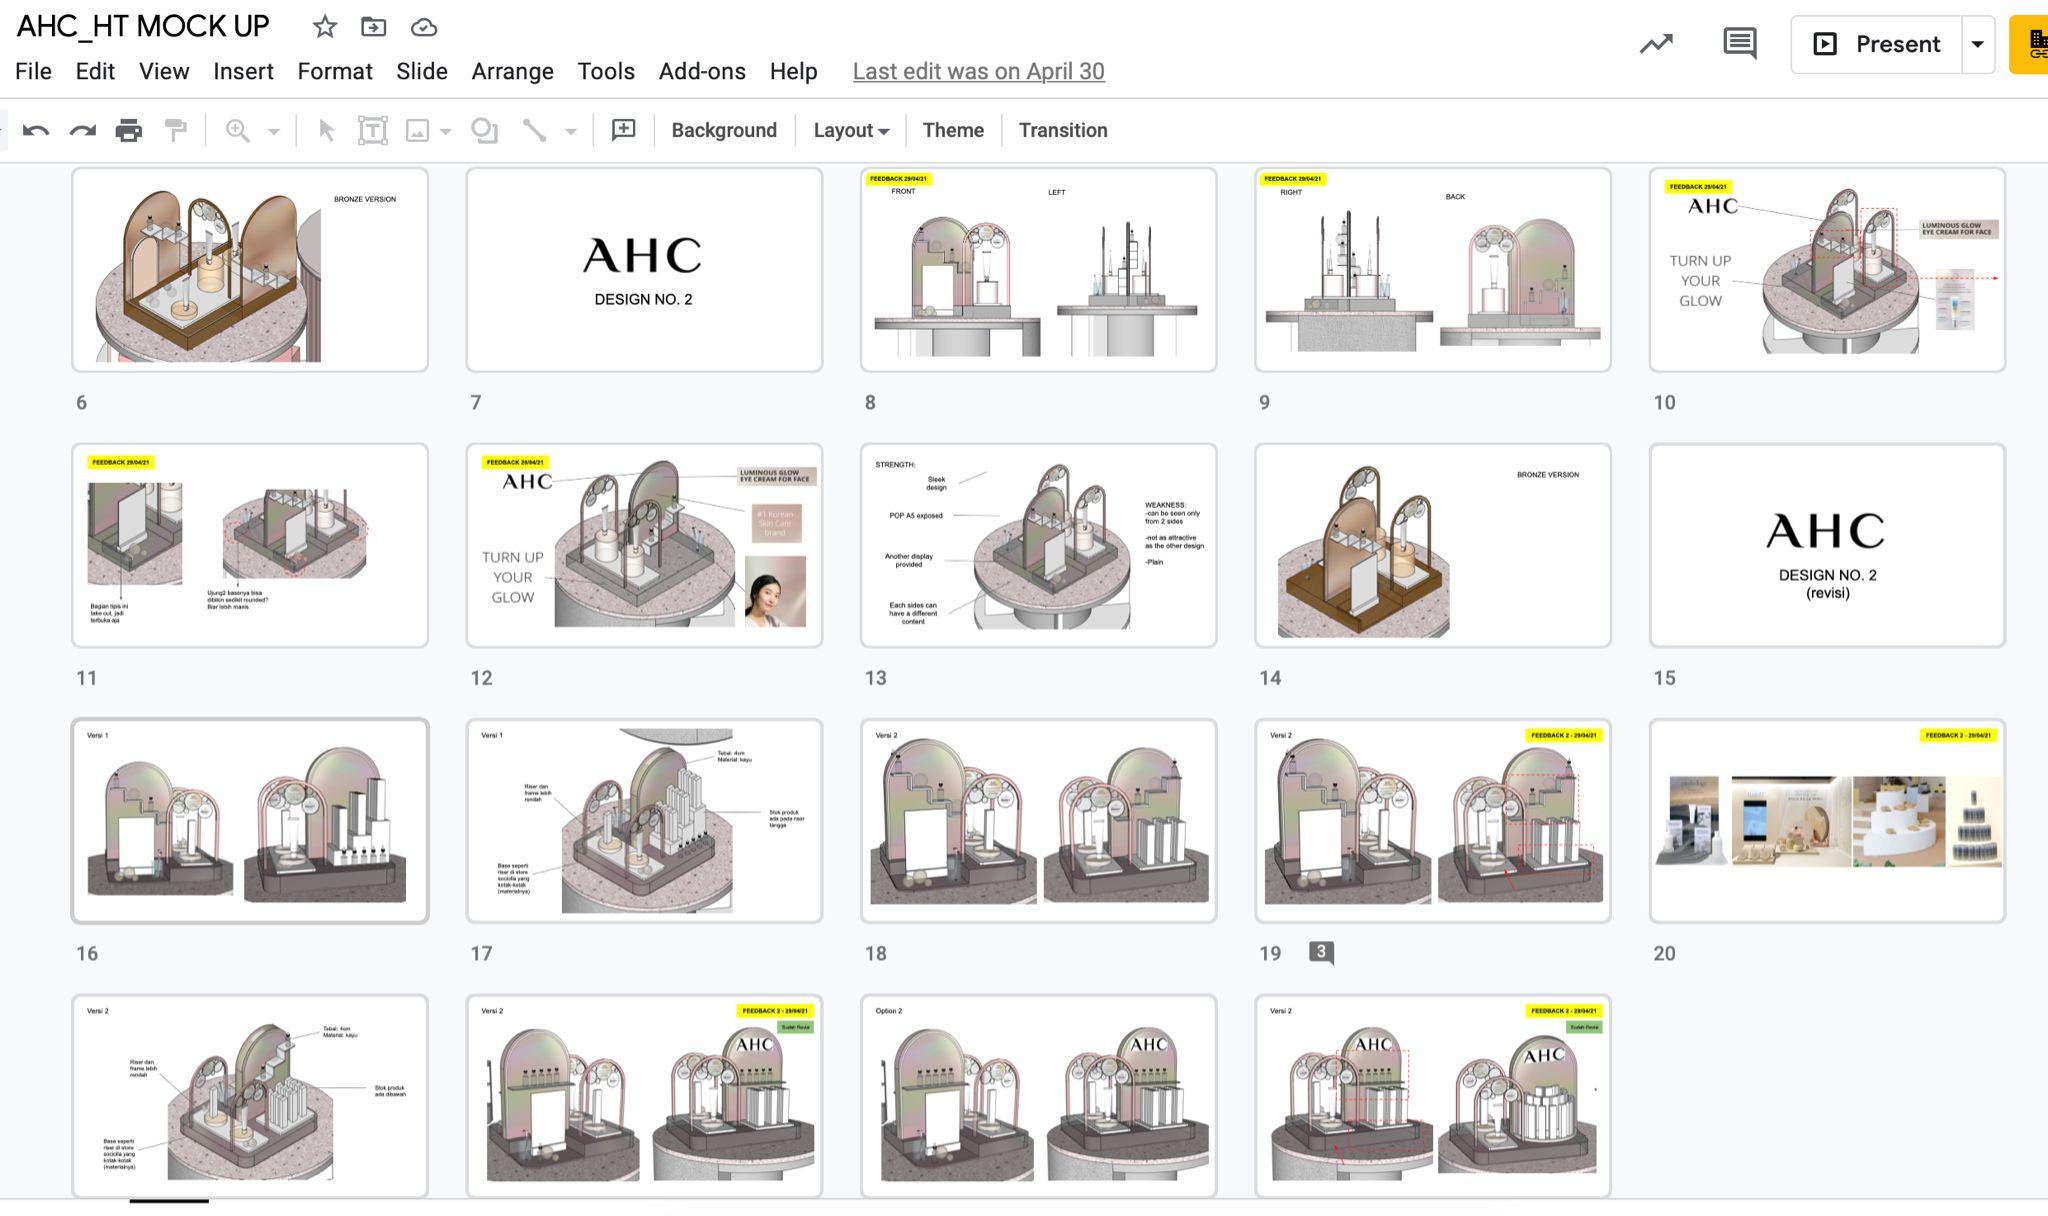Screen dimensions: 2048x1216
Task: Check the cloud save status icon
Action: tap(424, 27)
